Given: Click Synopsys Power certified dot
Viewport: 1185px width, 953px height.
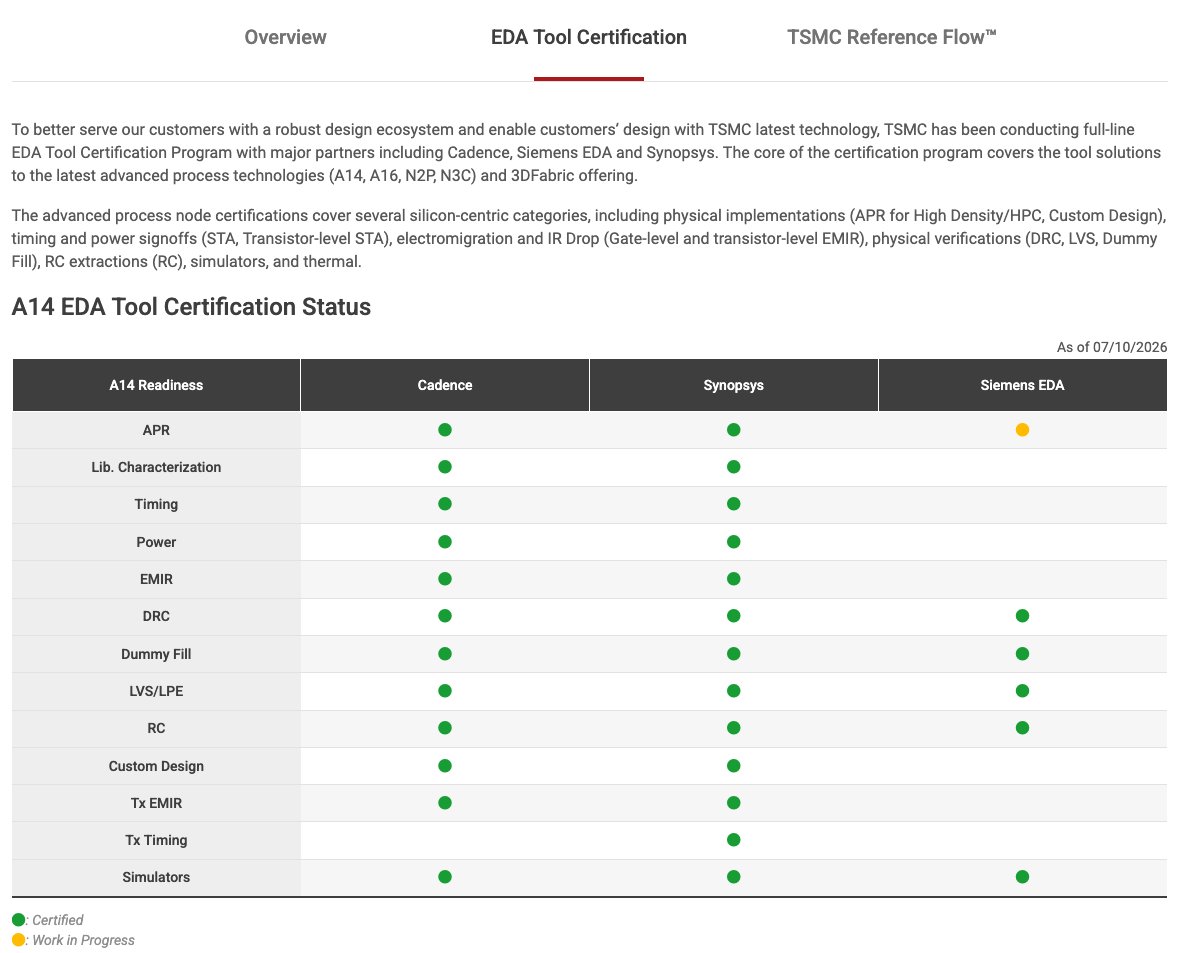Looking at the screenshot, I should [x=734, y=542].
